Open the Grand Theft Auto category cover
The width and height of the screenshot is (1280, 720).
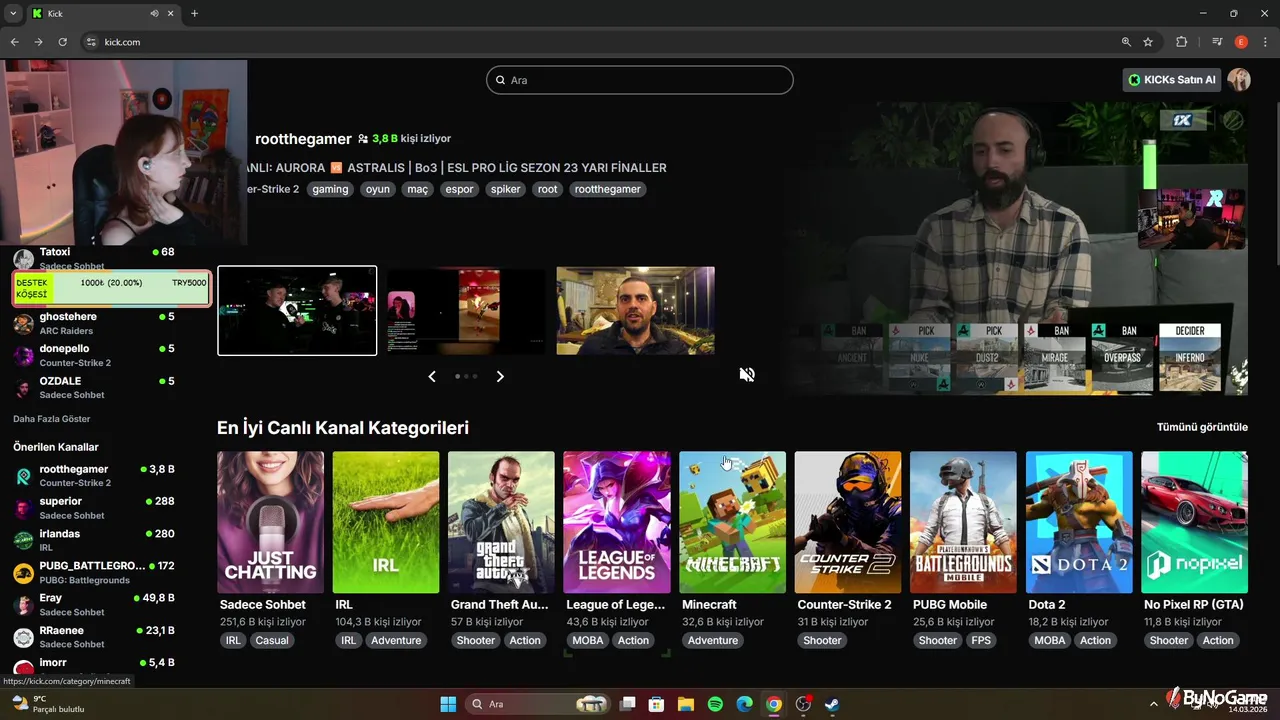coord(501,522)
